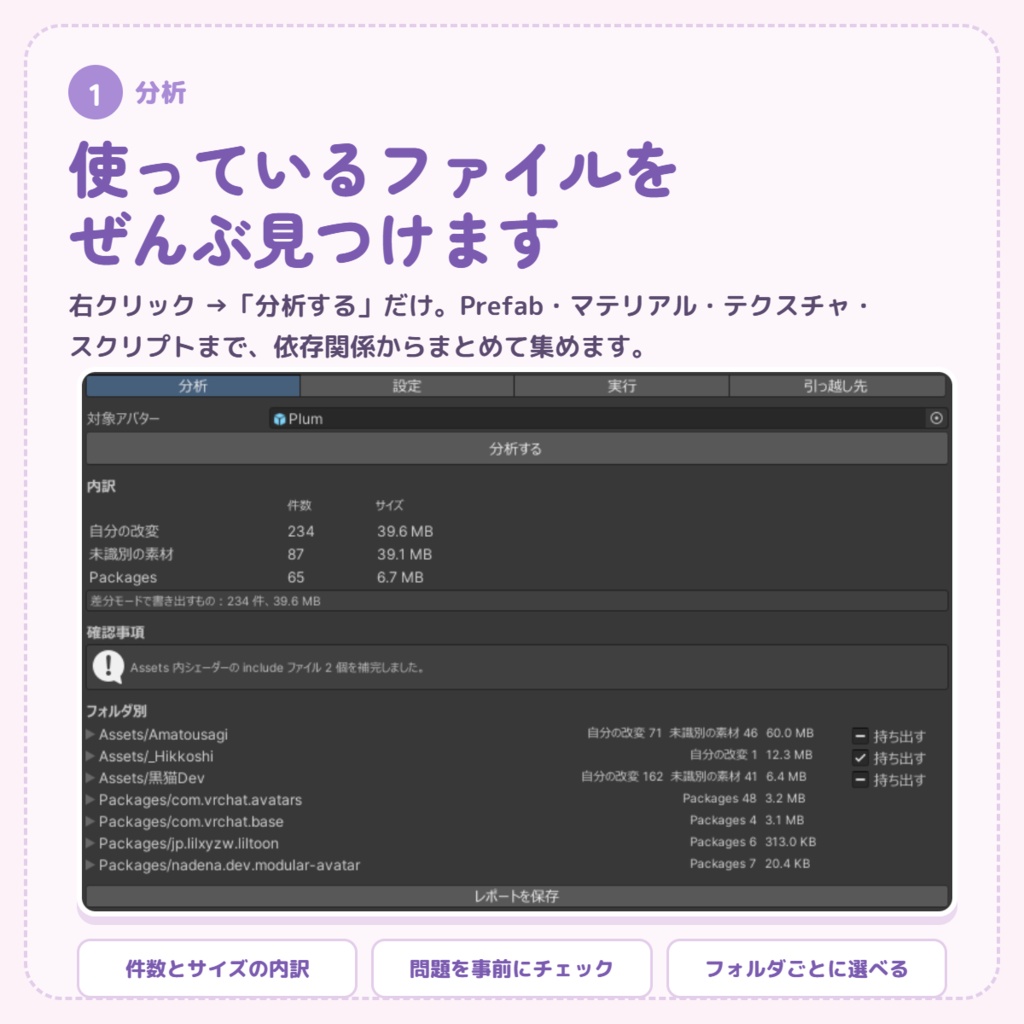
Task: Click the size value 6.7 MB
Action: click(400, 577)
